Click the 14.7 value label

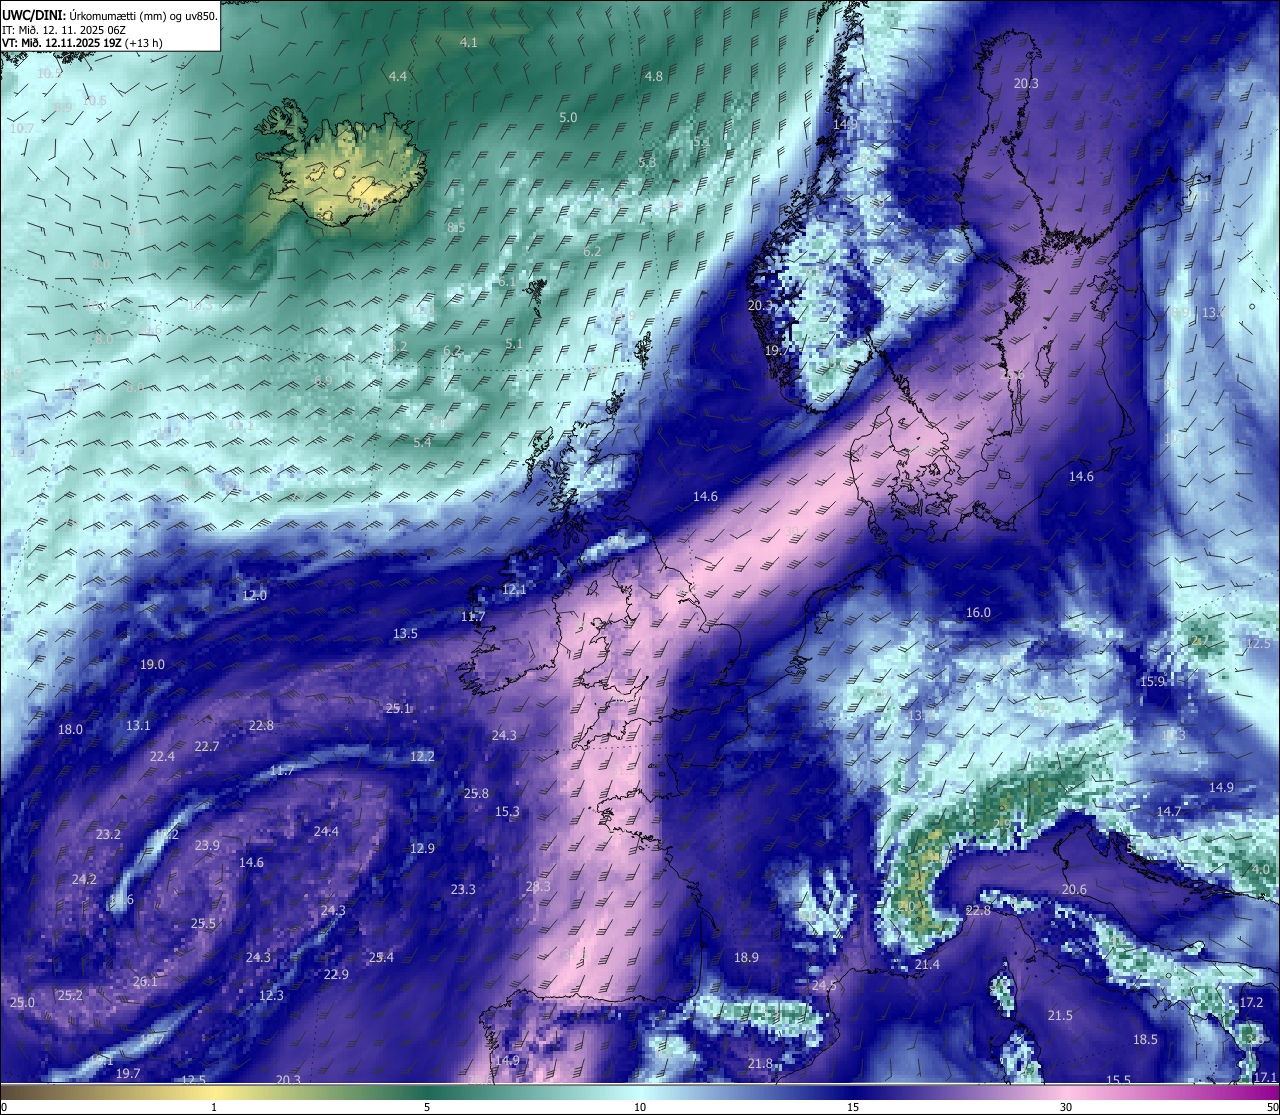point(1169,811)
